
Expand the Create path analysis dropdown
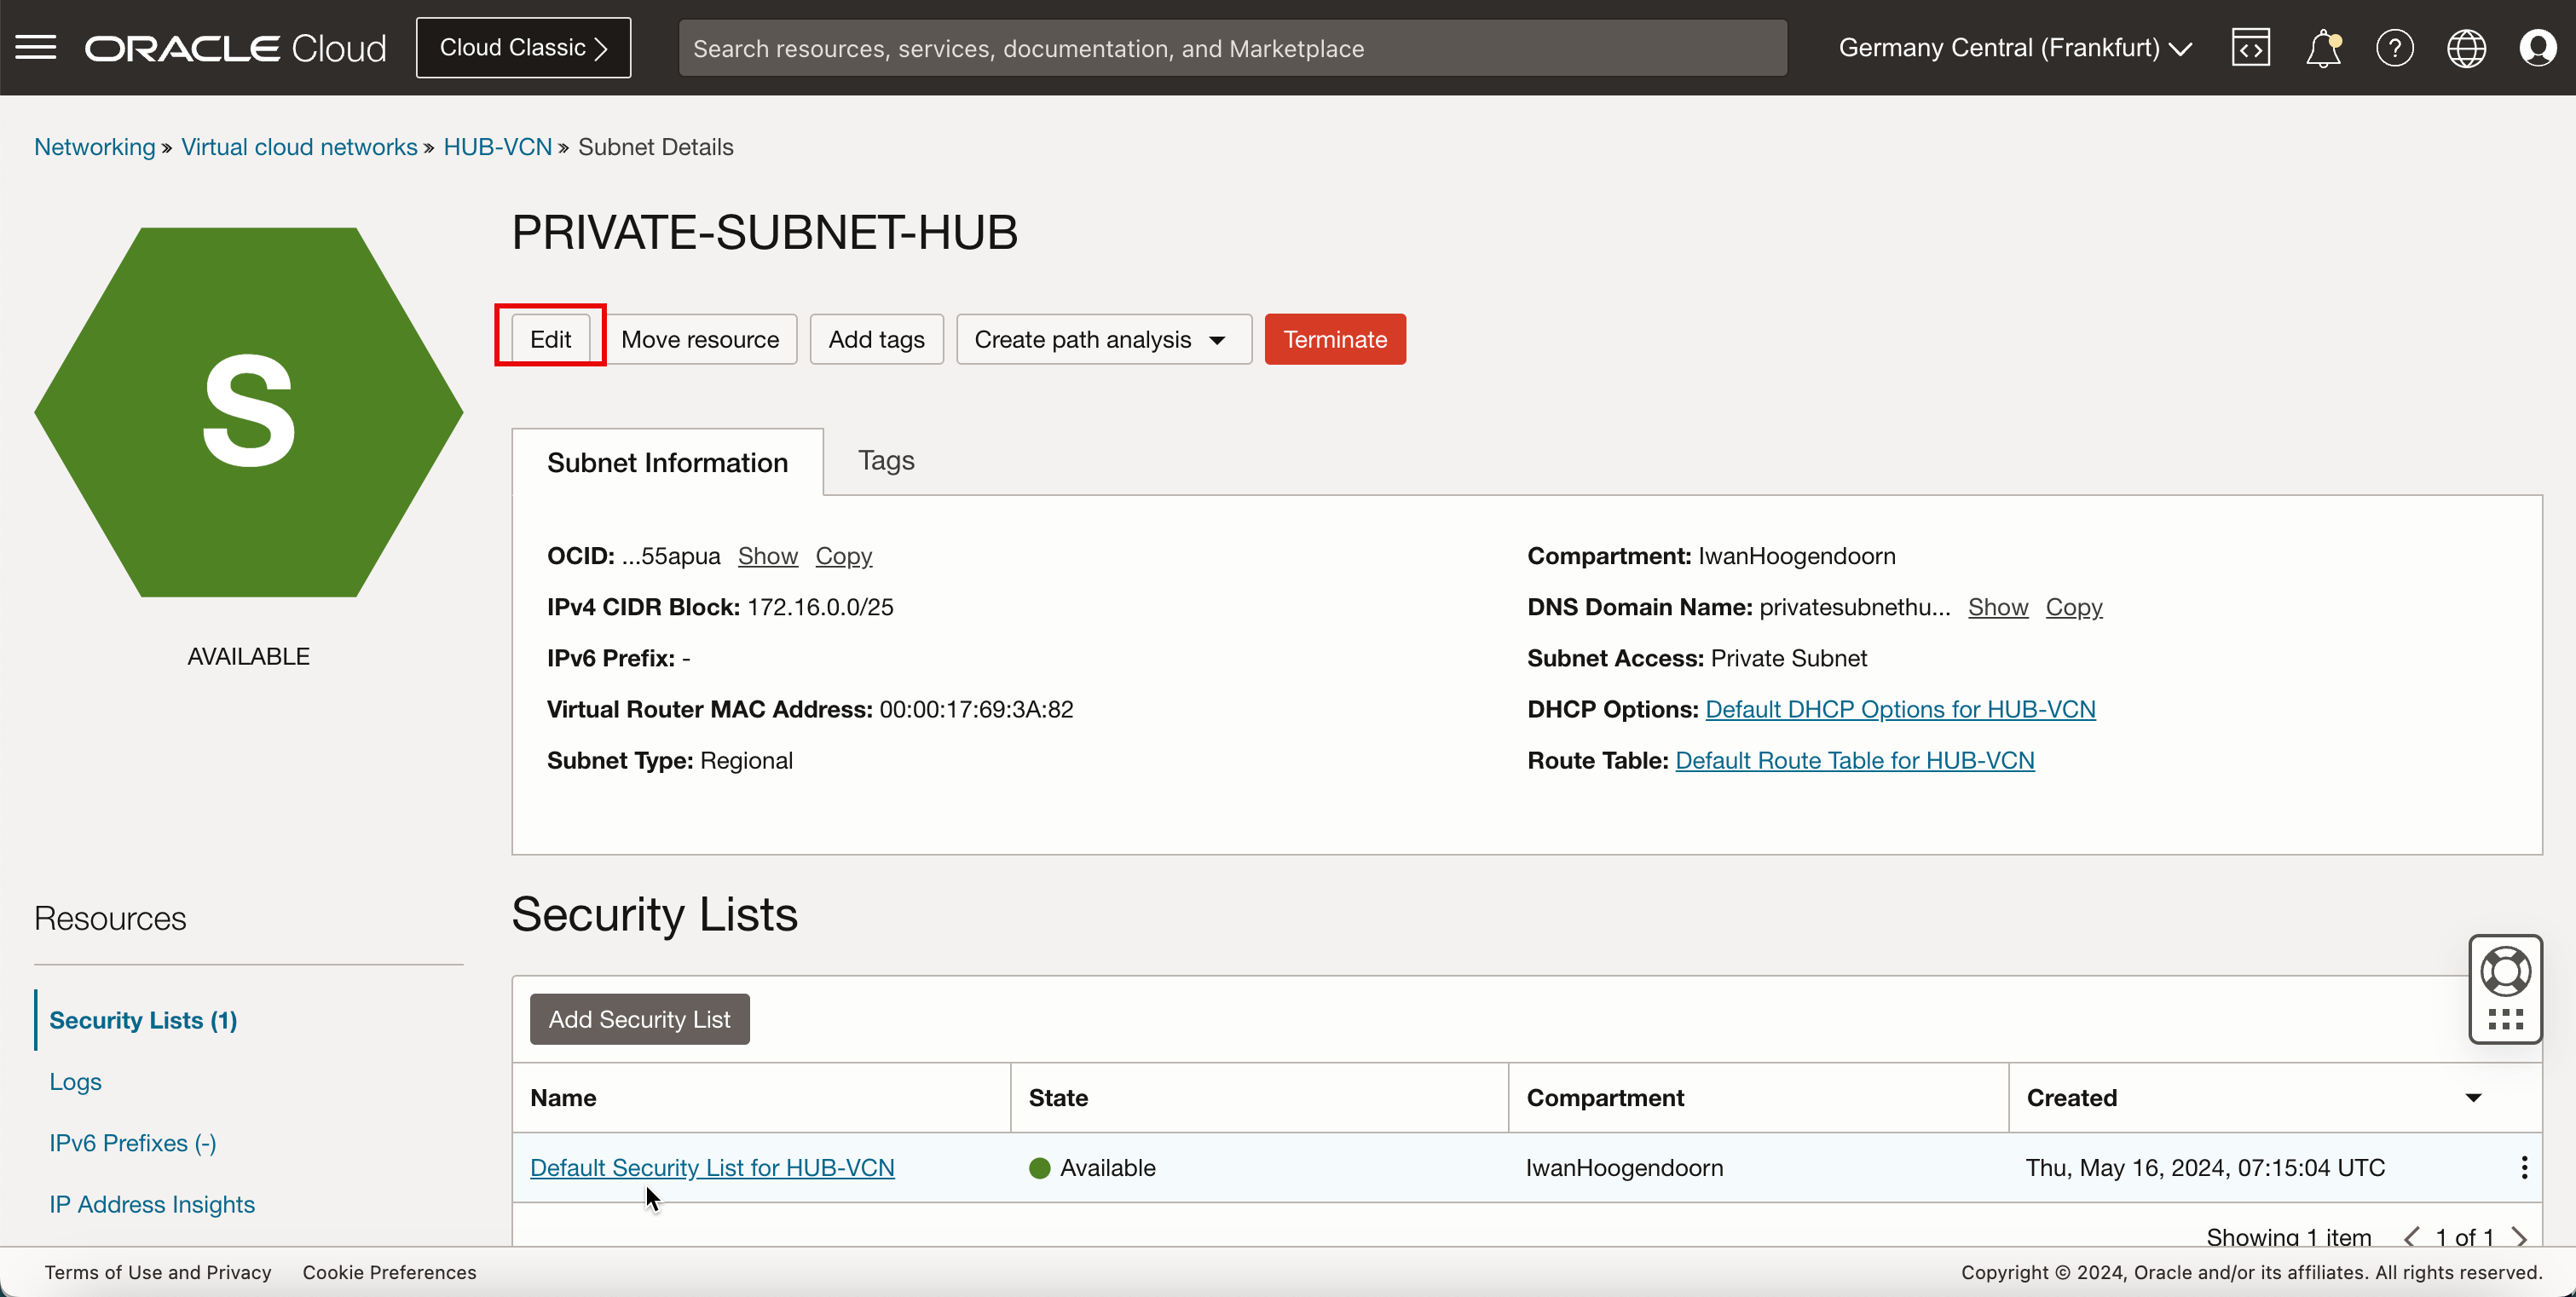(x=1221, y=339)
